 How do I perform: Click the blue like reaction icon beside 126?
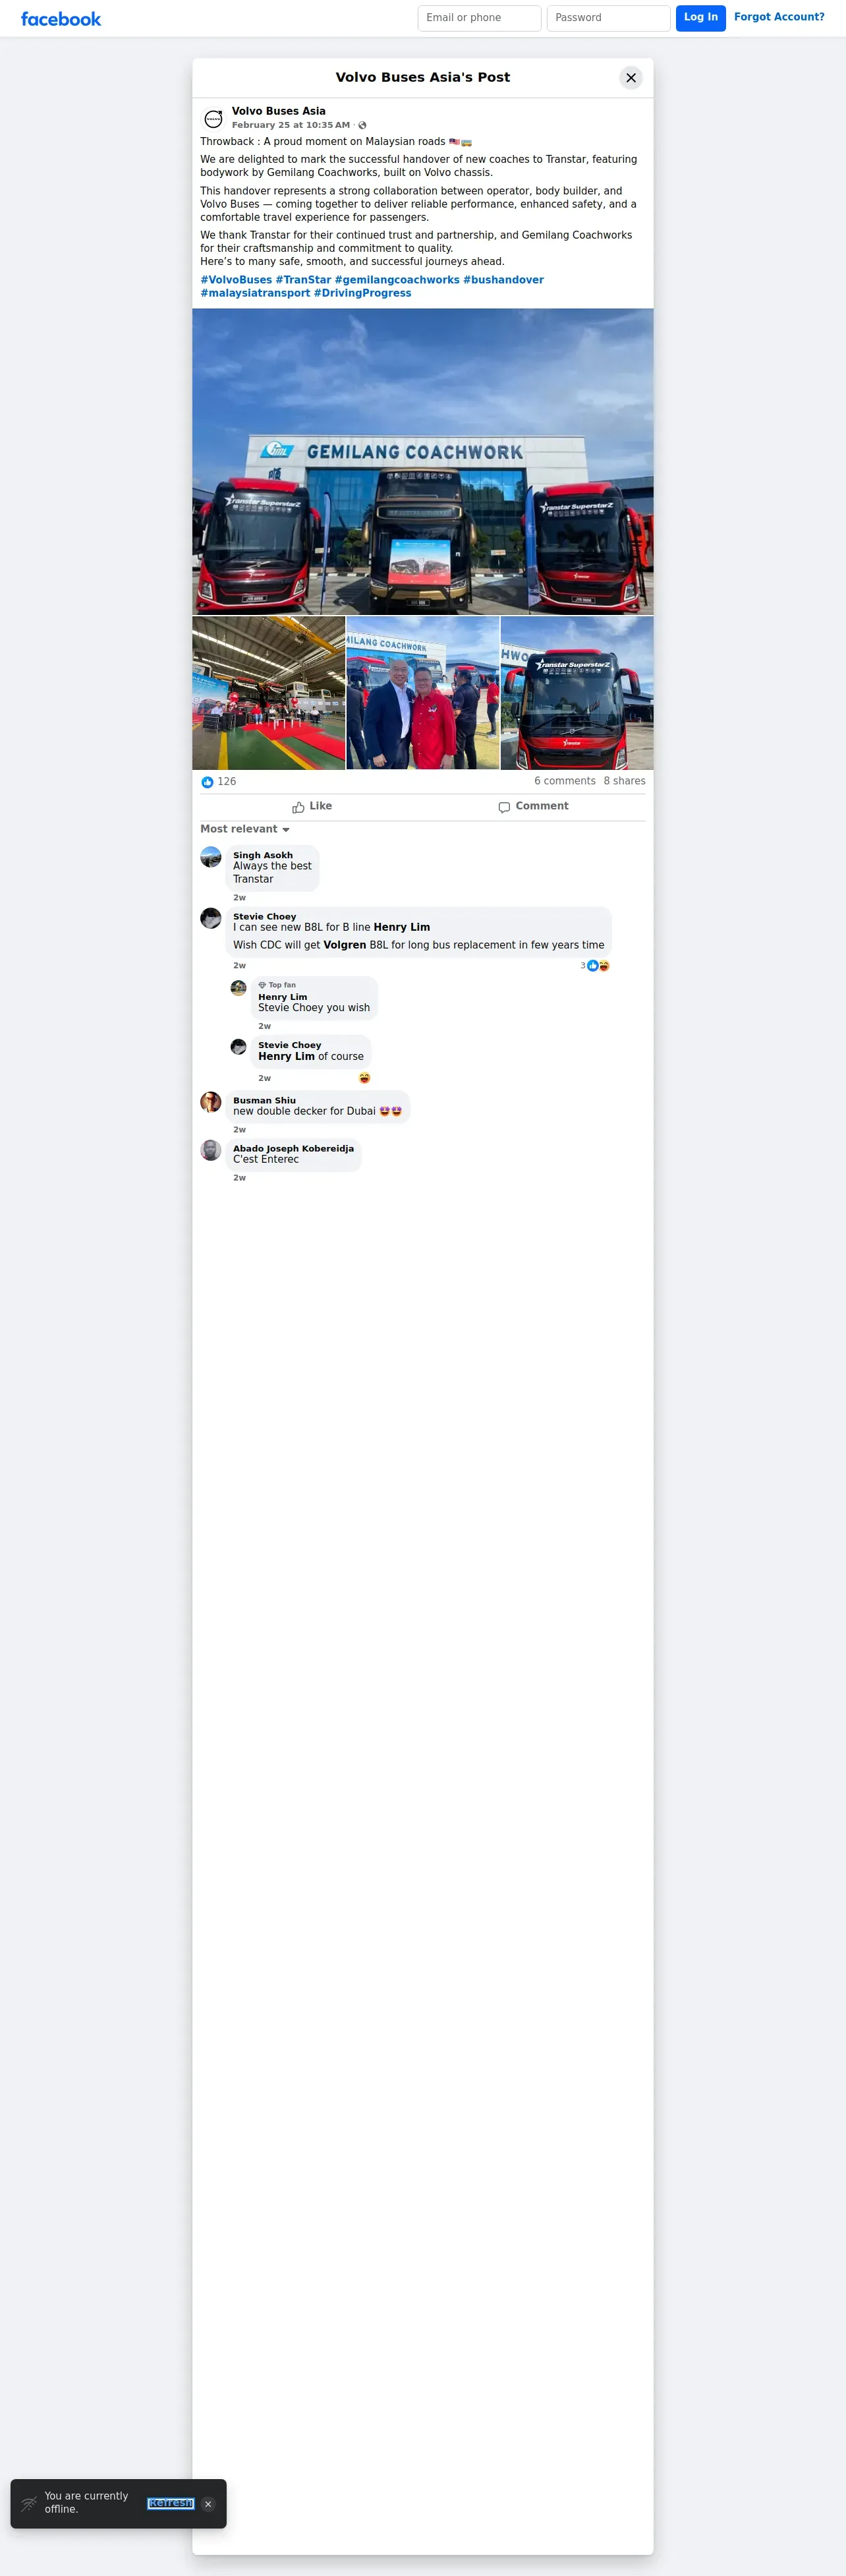click(x=207, y=782)
